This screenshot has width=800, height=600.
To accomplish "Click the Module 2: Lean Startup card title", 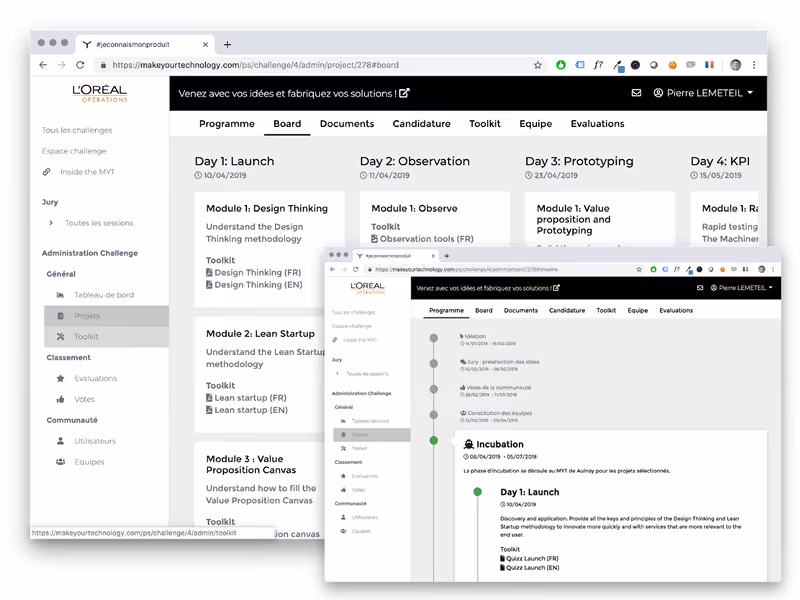I will click(x=260, y=334).
